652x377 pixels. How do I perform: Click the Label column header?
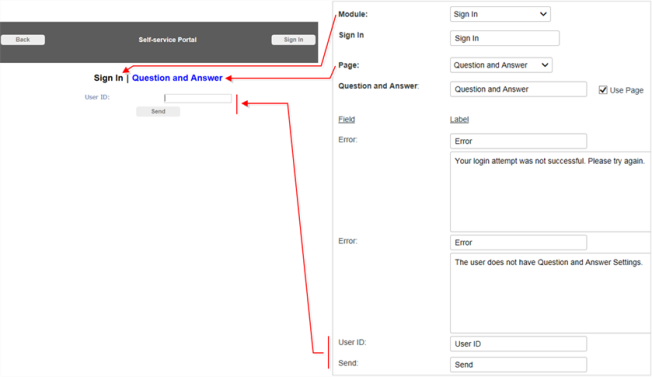459,119
